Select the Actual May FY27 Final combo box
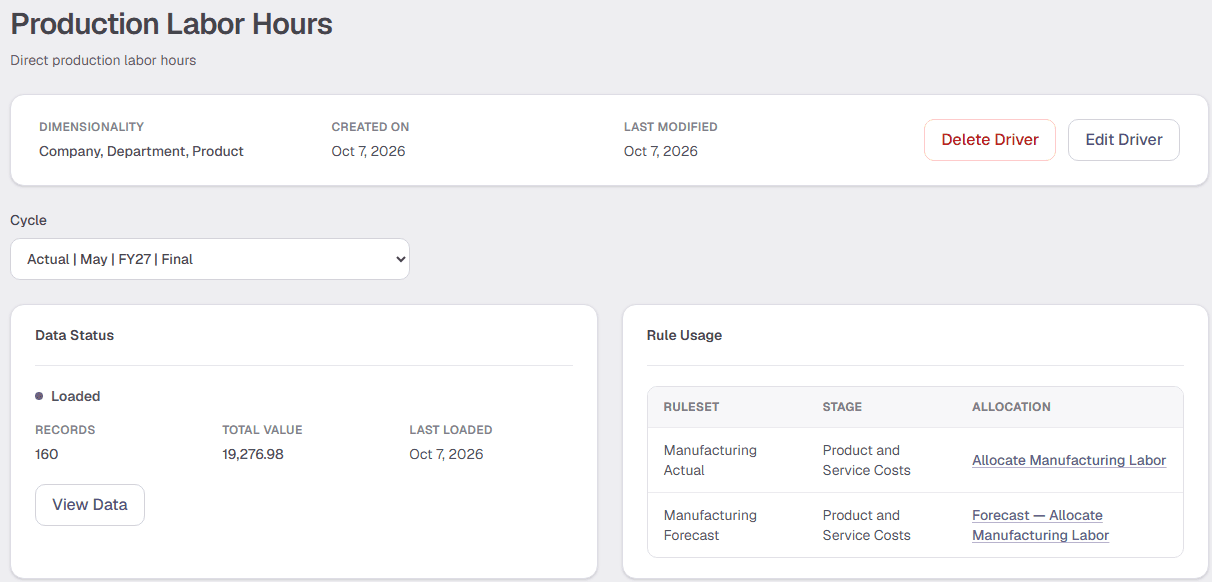The width and height of the screenshot is (1212, 582). tap(210, 259)
